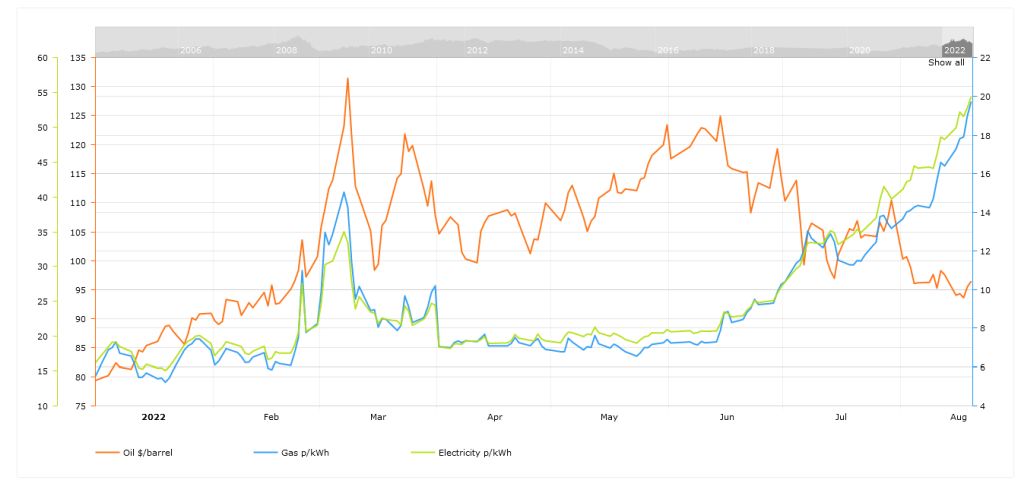This screenshot has width=1024, height=490.
Task: Click the 35 value on the electricity axis
Action: (43, 232)
